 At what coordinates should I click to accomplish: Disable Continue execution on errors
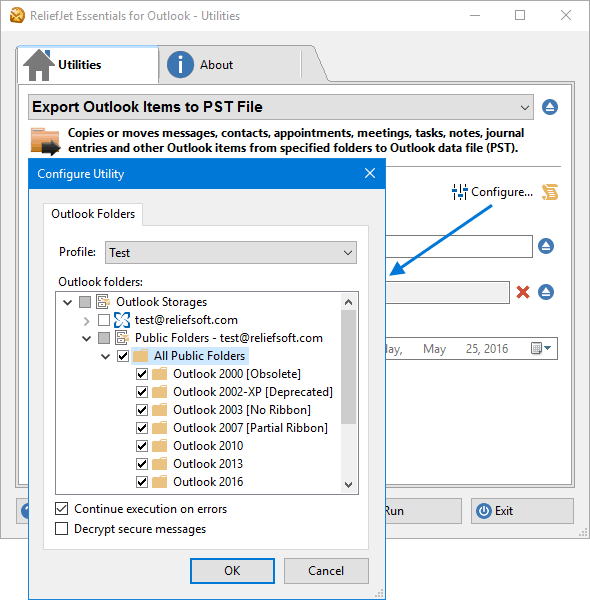(x=62, y=509)
